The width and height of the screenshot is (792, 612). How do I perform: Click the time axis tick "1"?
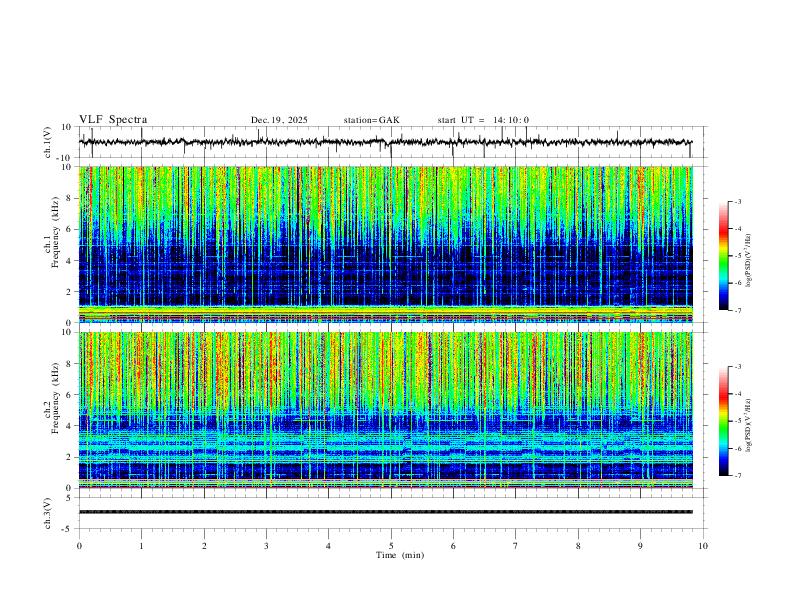(141, 546)
